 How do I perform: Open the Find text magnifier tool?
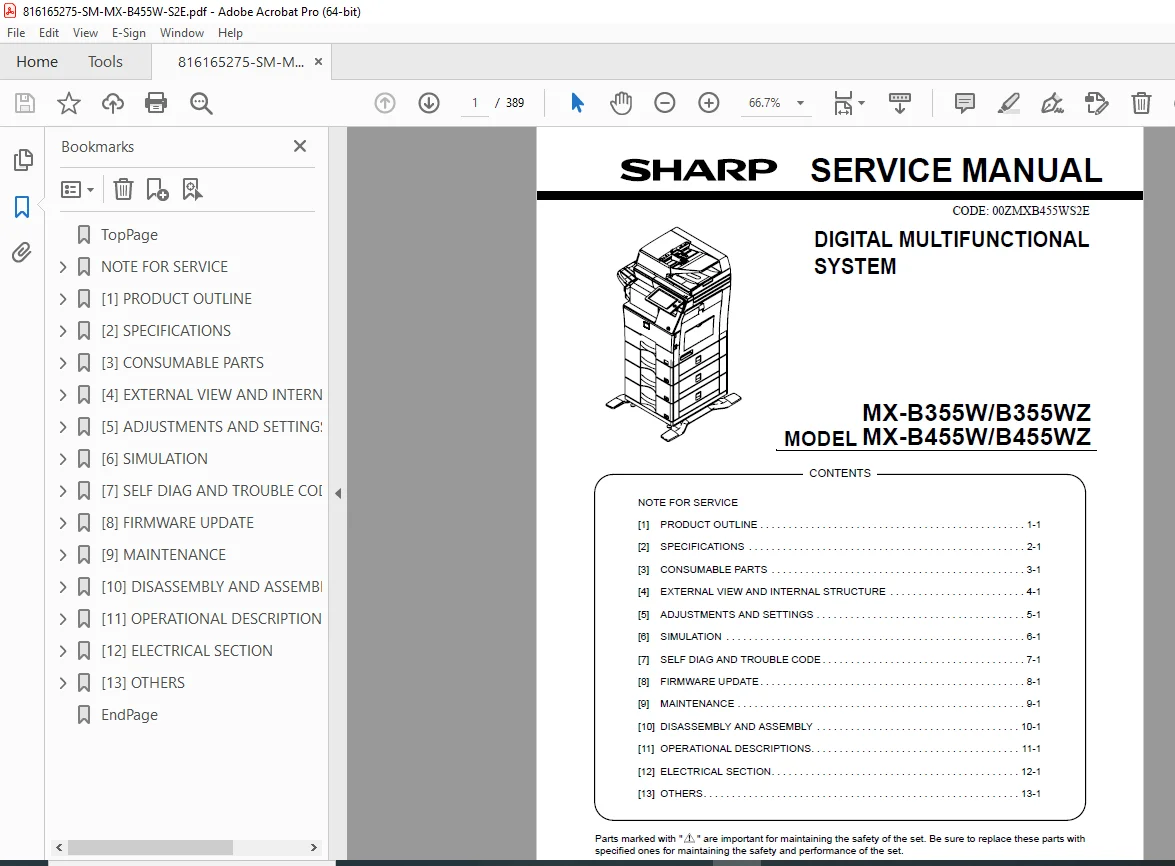tap(201, 103)
